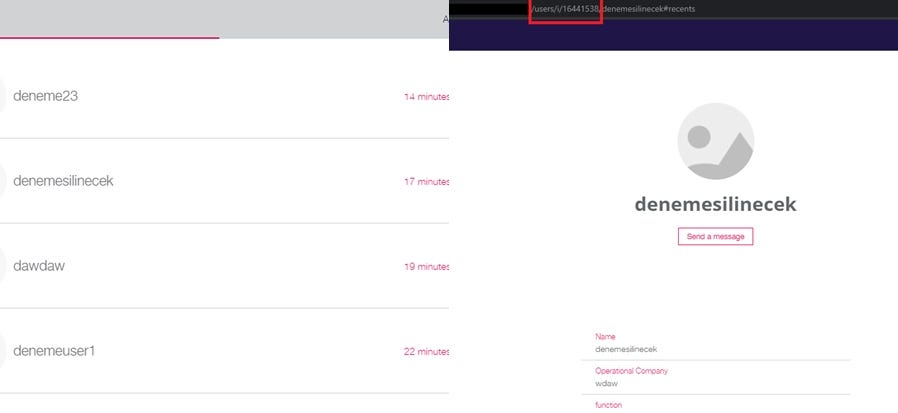The image size is (898, 413).
Task: Click the Operational Company label
Action: (631, 371)
